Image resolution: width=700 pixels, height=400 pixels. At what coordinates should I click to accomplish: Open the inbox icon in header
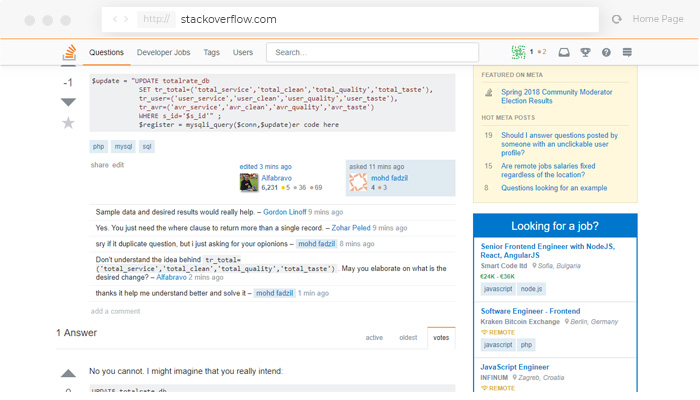click(x=564, y=52)
